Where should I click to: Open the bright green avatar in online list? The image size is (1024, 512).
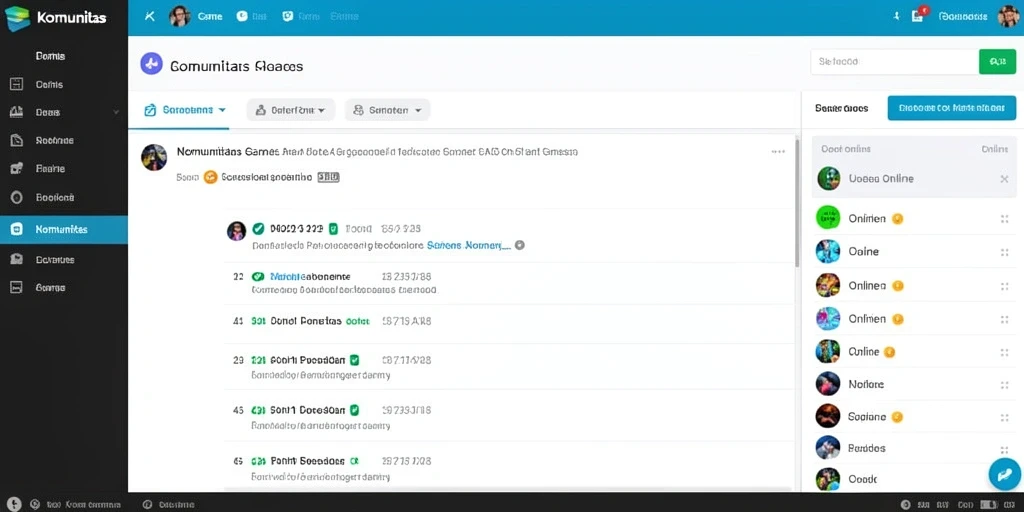[x=828, y=217]
